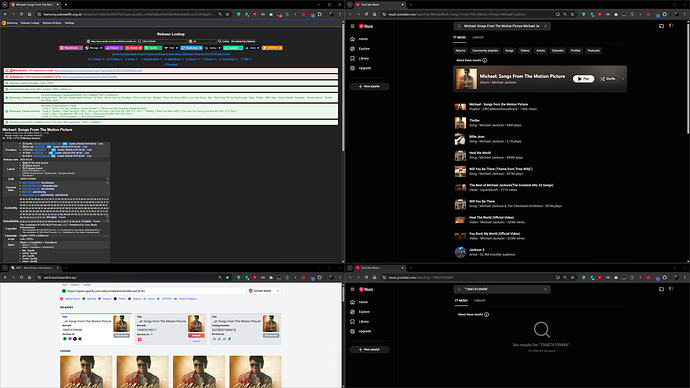Filter YouTube Music results by Songs
The image size is (690, 388).
509,51
